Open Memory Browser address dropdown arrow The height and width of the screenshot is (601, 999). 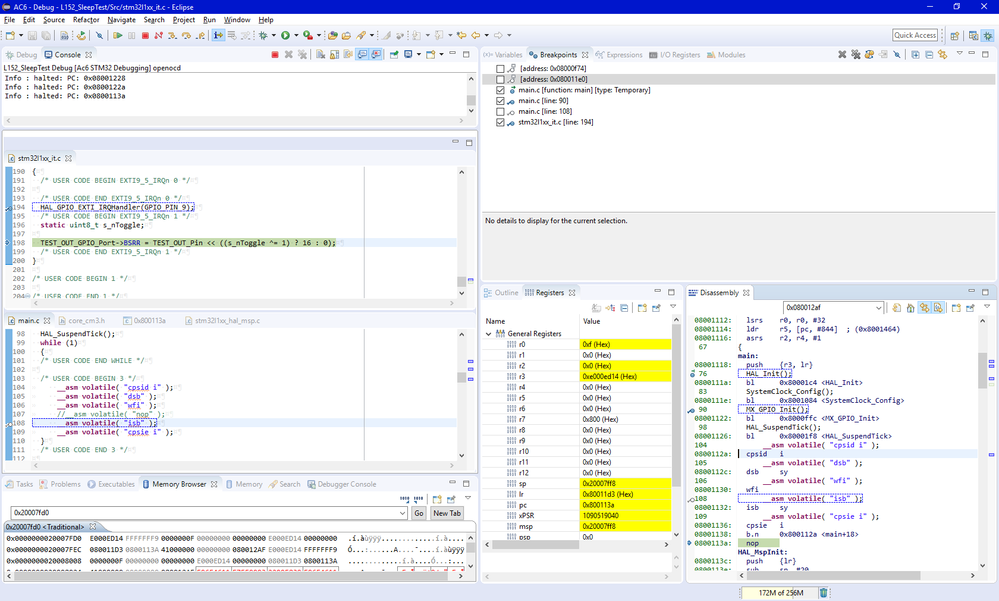[402, 513]
